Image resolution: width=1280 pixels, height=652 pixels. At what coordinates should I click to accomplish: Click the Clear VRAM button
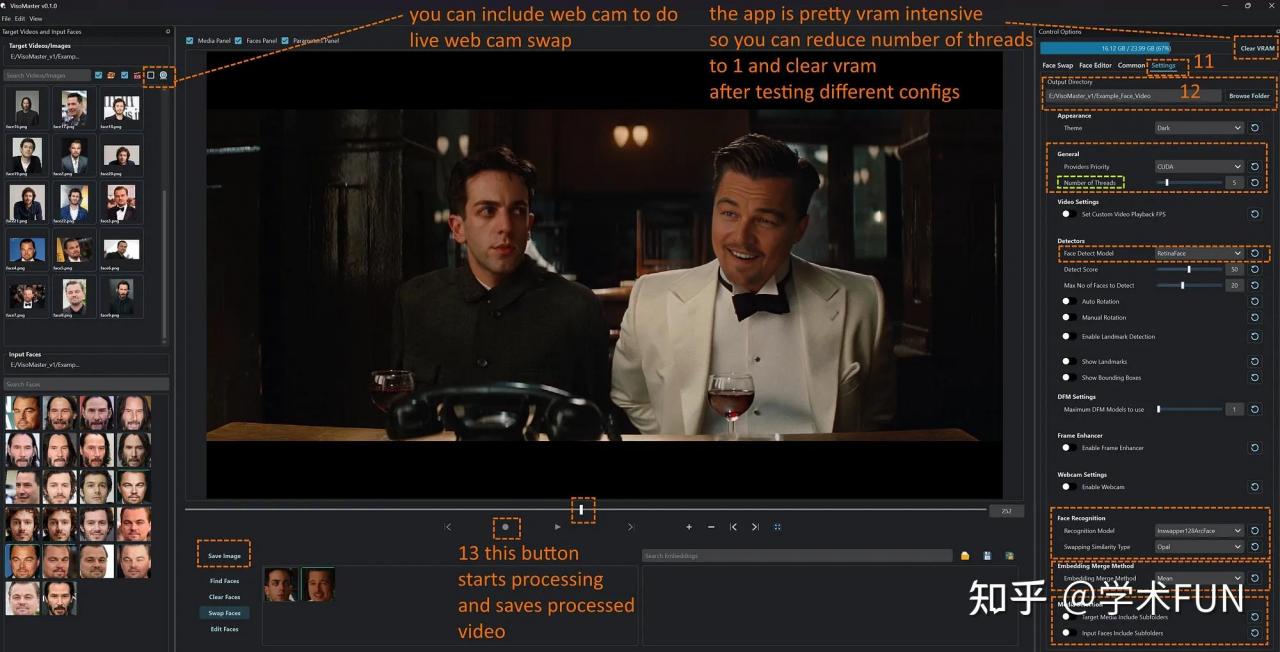(1257, 48)
